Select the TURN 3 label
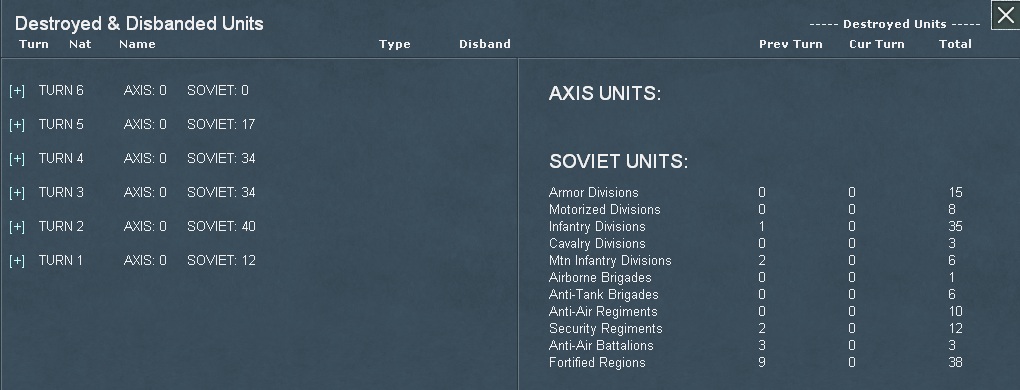 pyautogui.click(x=61, y=192)
